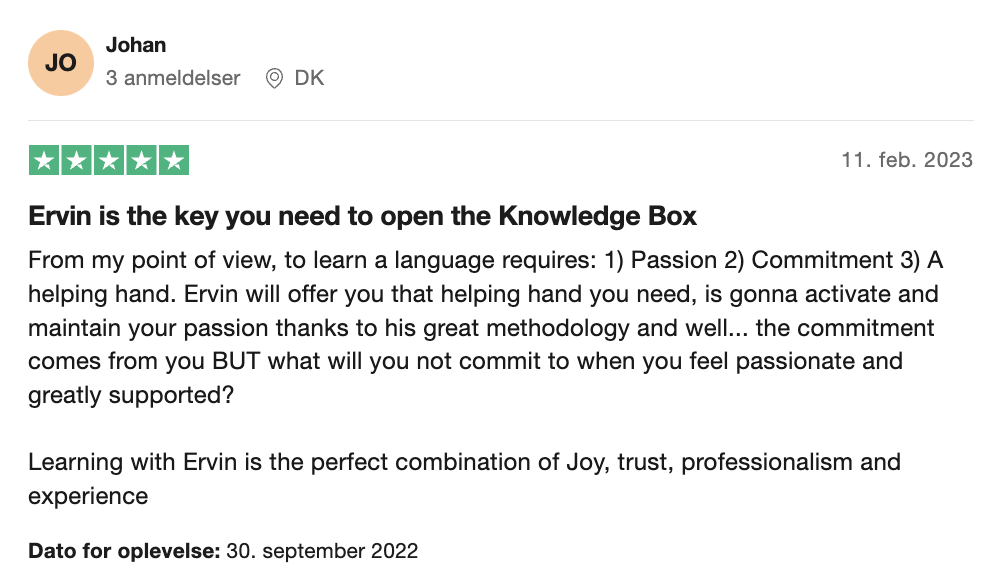The height and width of the screenshot is (580, 1008).
Task: Click the JO avatar circle
Action: point(61,63)
